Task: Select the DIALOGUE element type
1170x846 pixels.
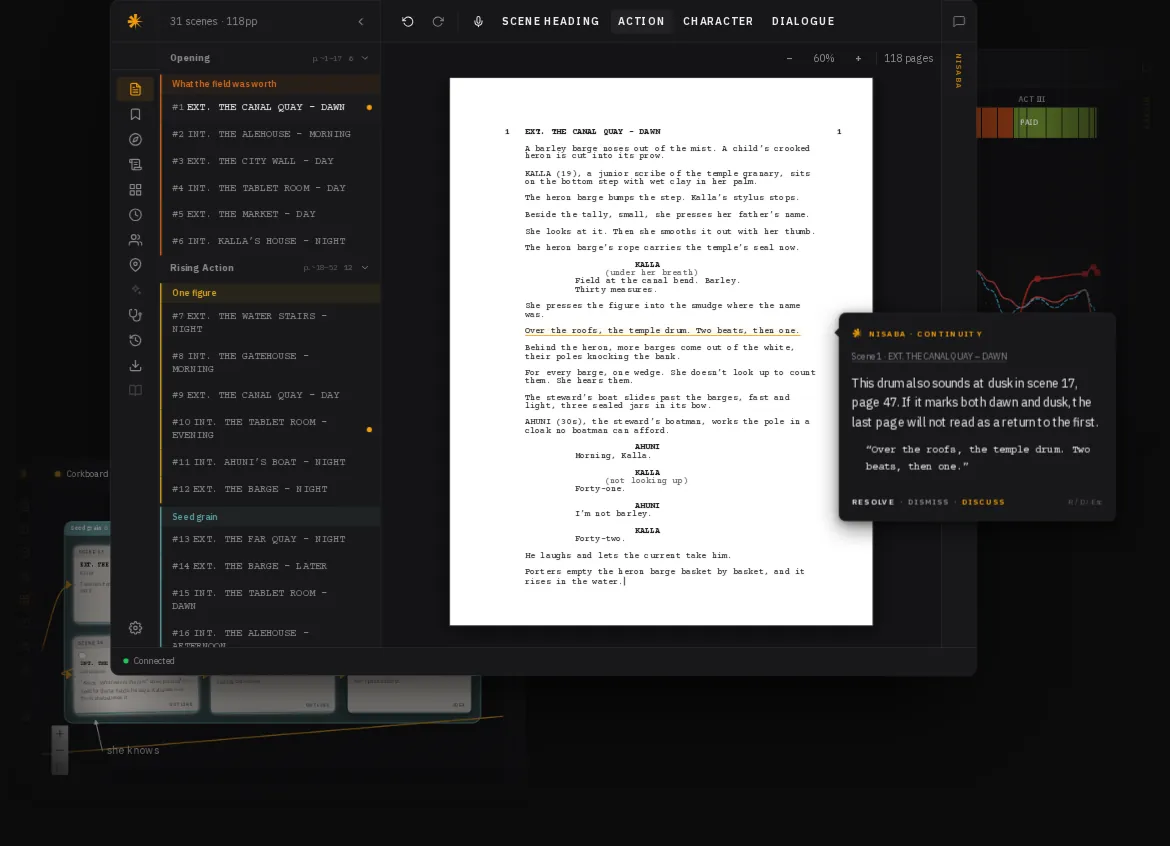Action: (x=803, y=21)
